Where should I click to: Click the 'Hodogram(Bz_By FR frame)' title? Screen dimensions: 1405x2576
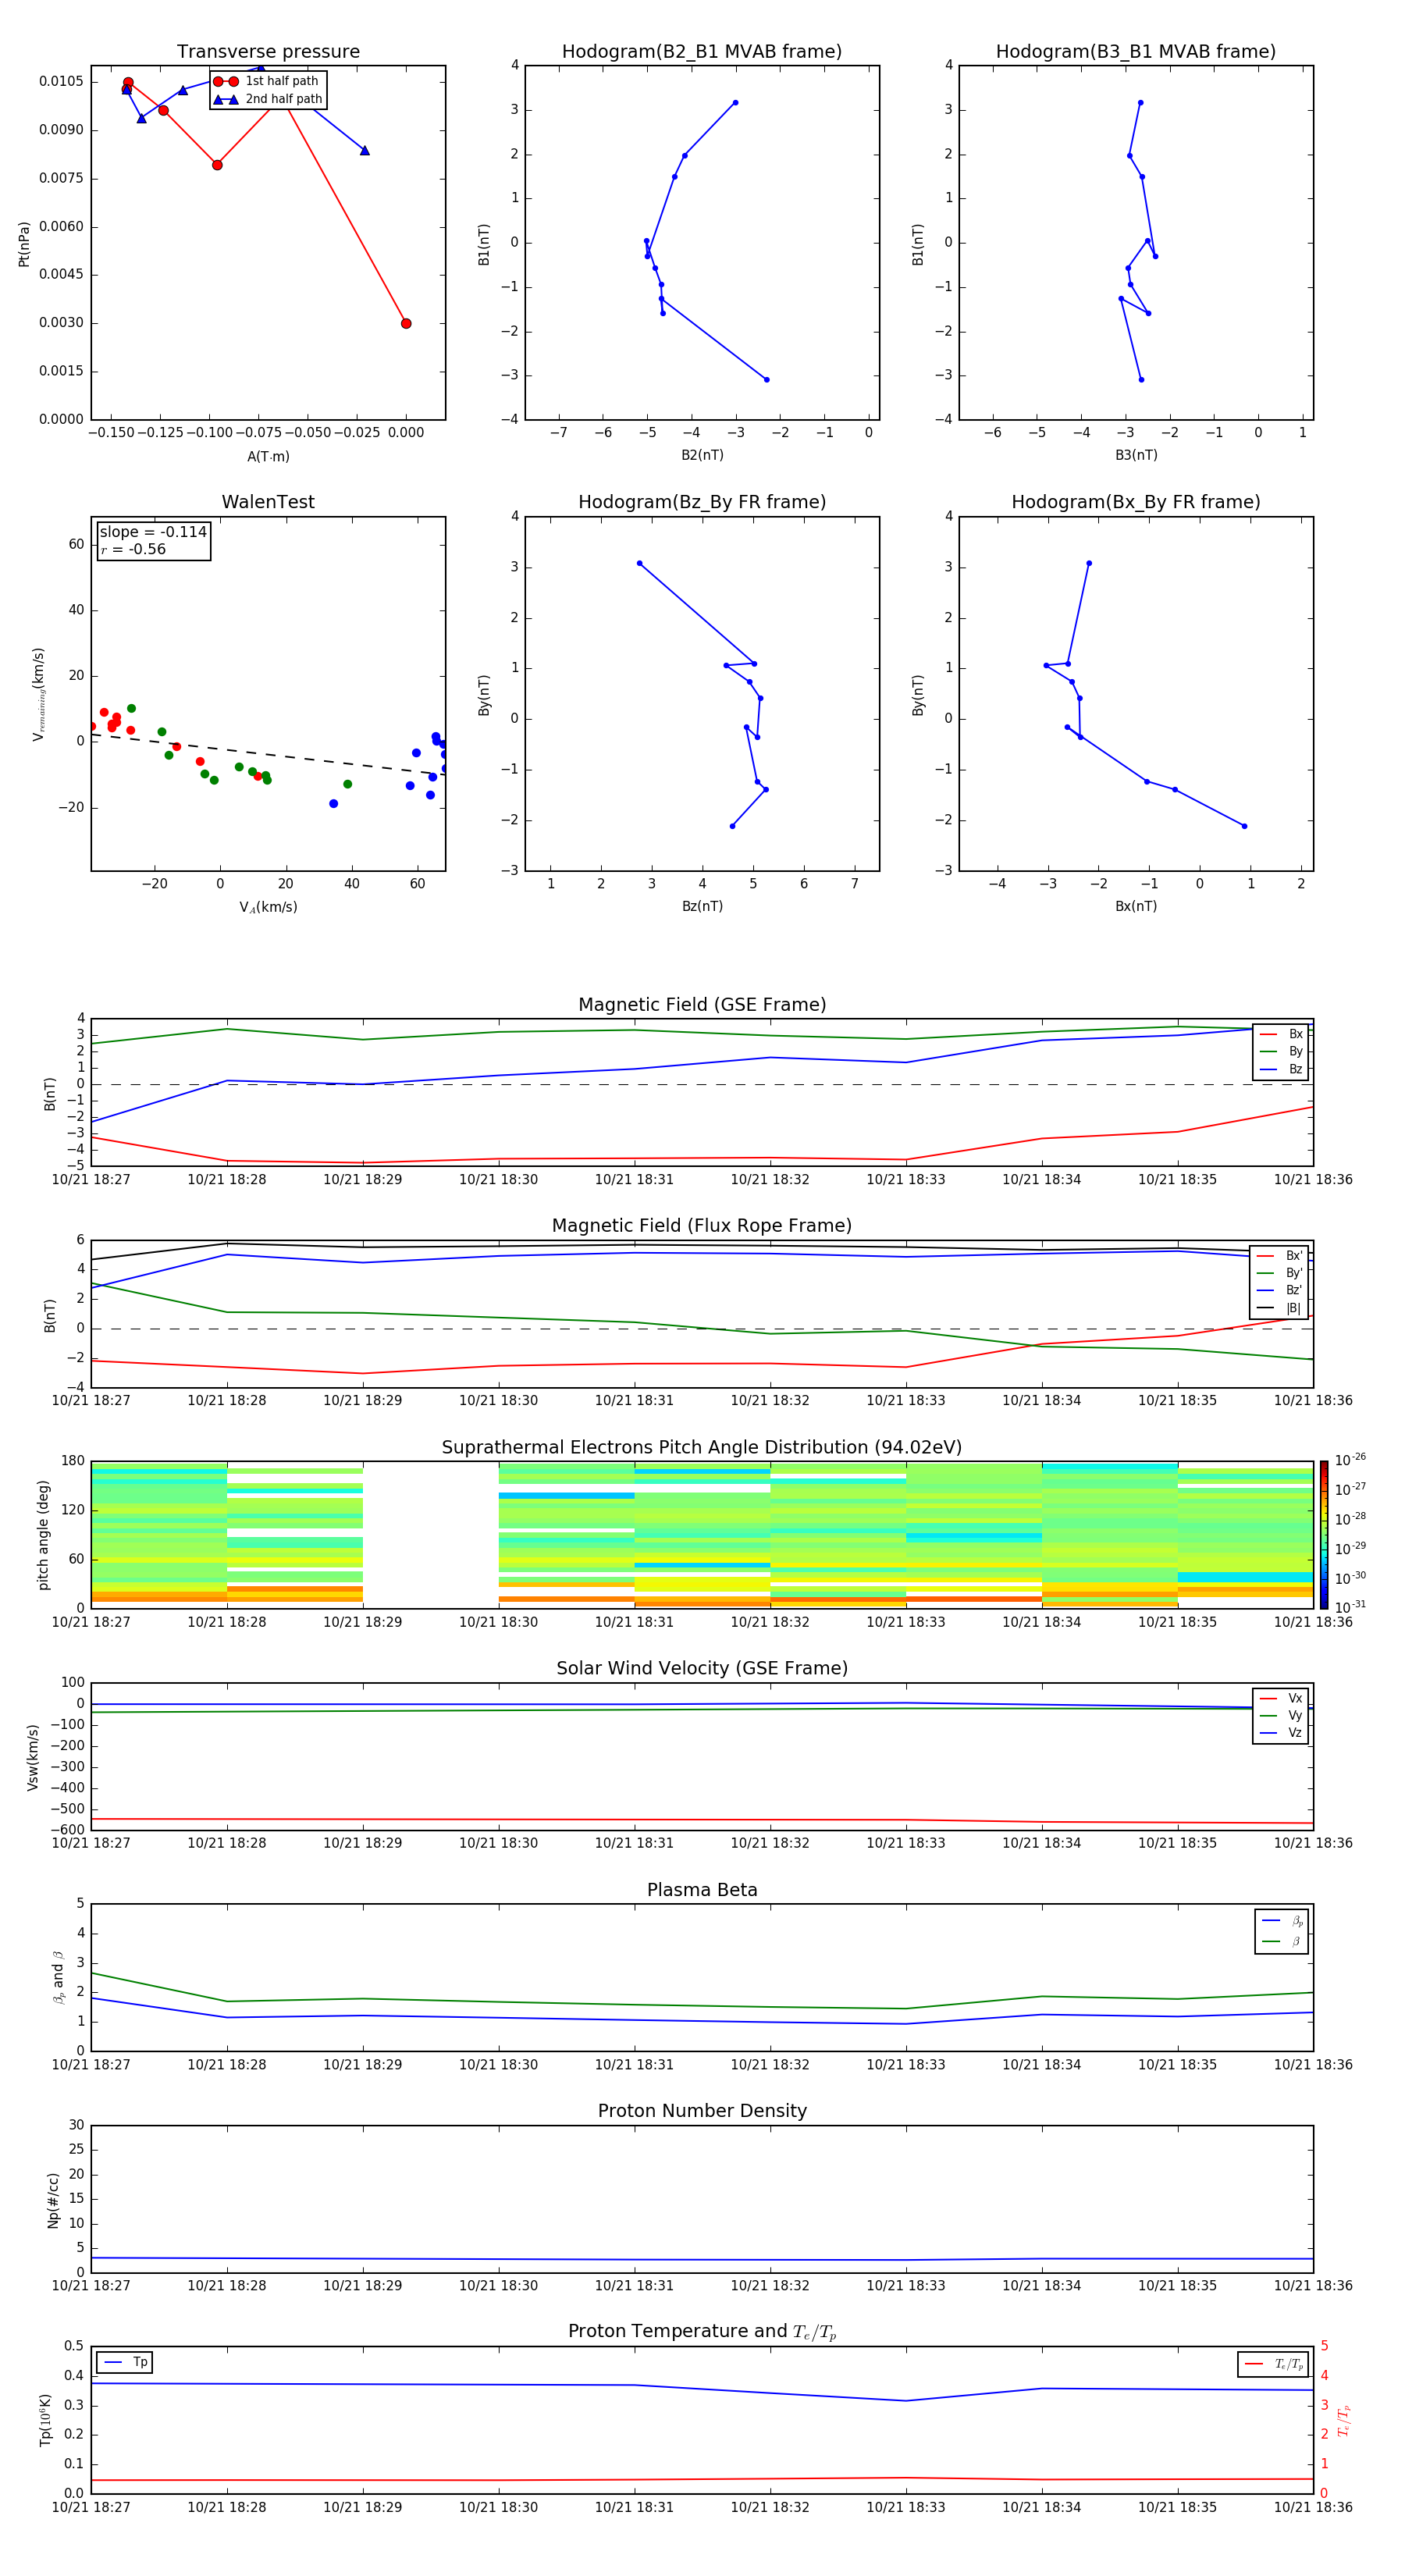click(x=702, y=502)
